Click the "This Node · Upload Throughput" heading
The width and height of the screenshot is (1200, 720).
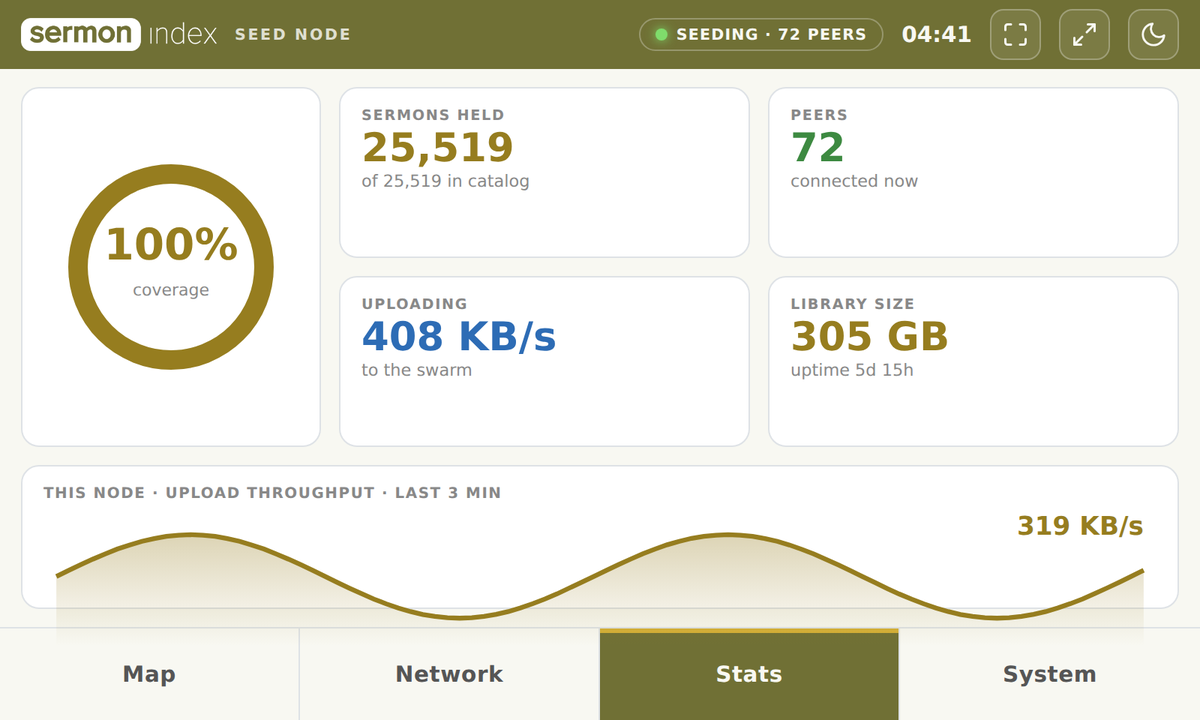point(272,493)
